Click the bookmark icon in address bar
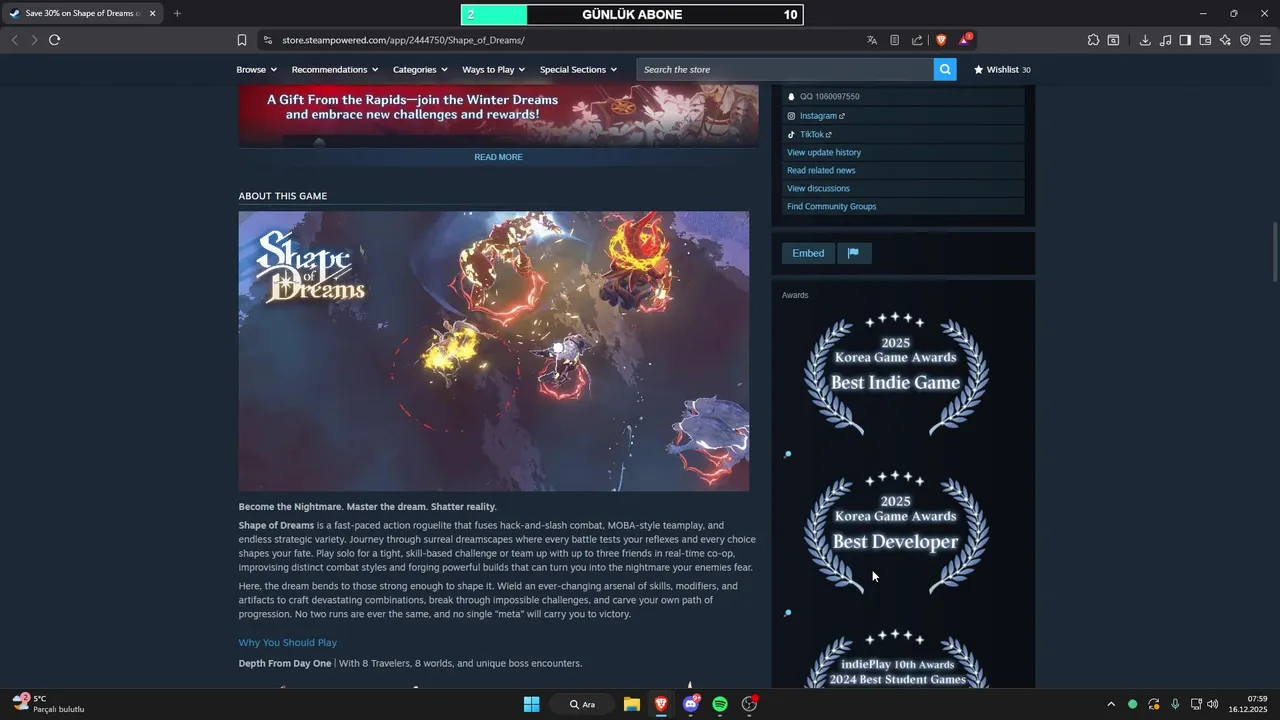This screenshot has height=720, width=1280. tap(242, 40)
